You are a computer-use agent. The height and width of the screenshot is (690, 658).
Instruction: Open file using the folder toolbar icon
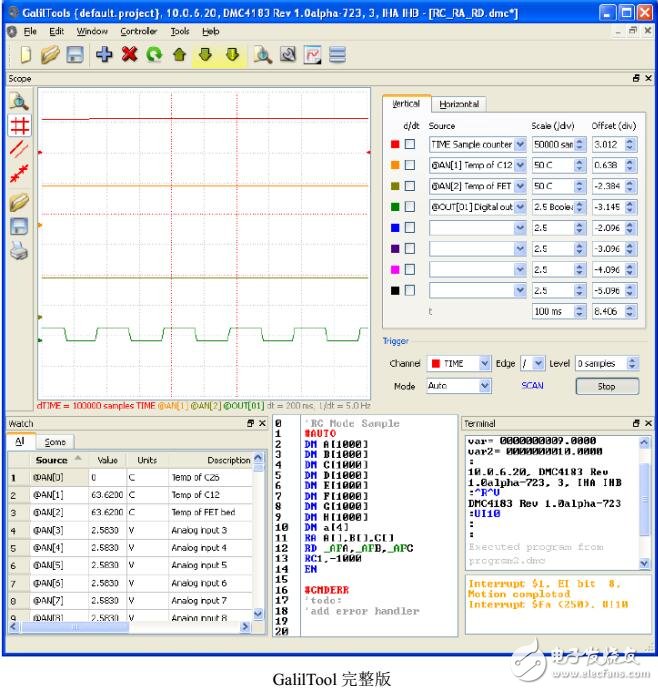[50, 55]
